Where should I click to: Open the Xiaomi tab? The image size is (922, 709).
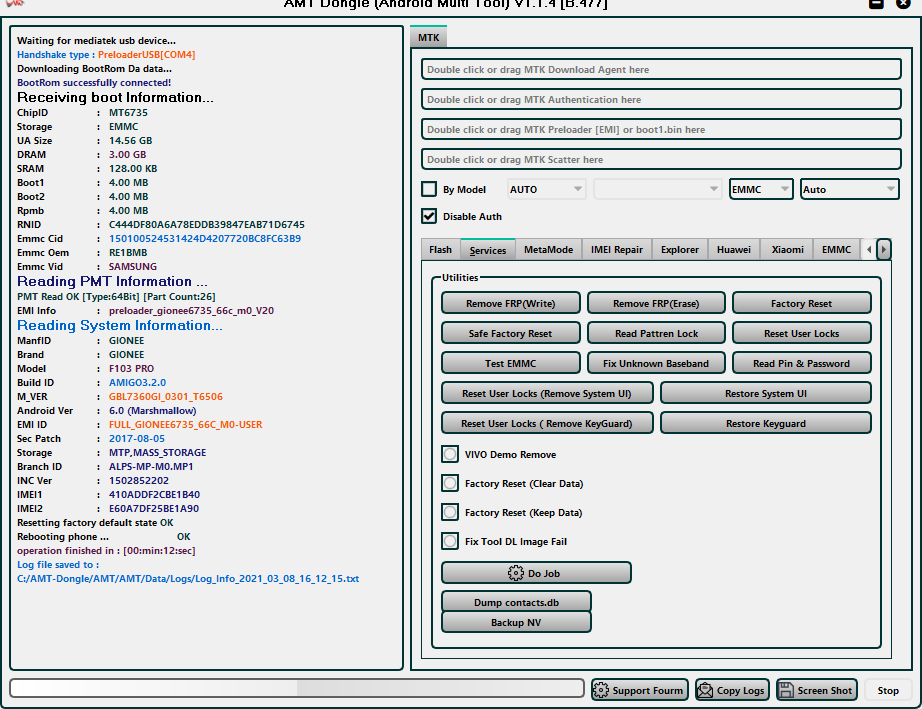click(x=787, y=249)
